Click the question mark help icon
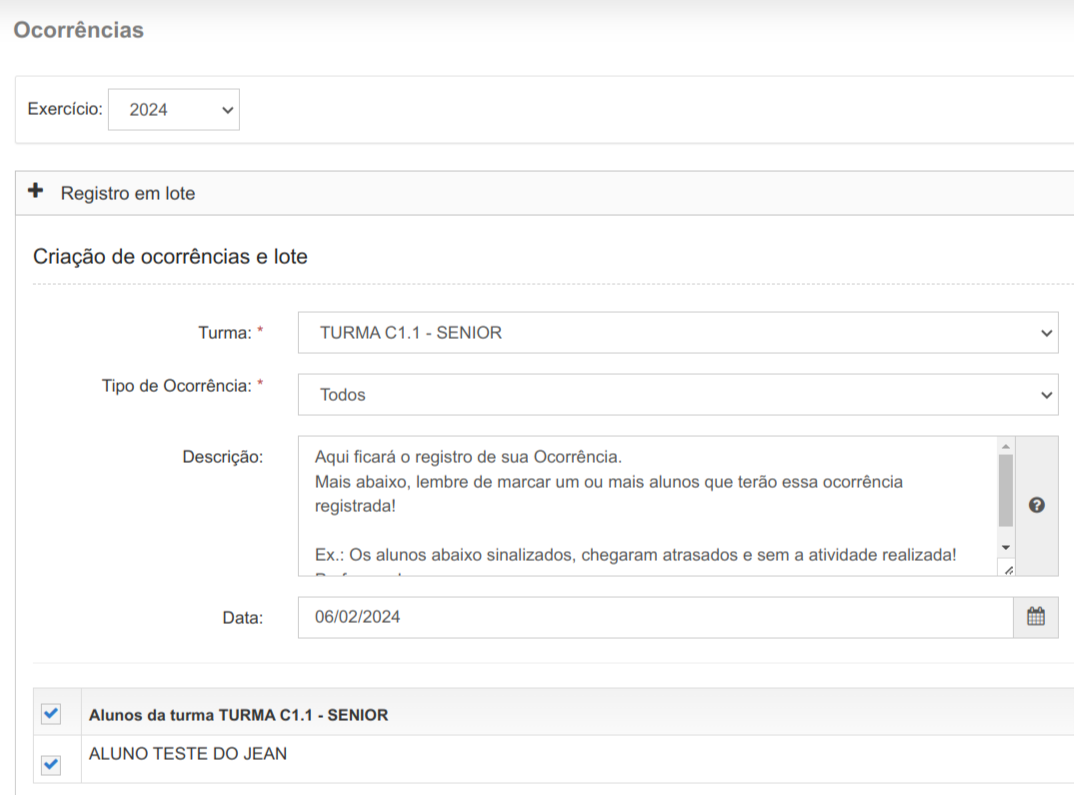 (1036, 506)
